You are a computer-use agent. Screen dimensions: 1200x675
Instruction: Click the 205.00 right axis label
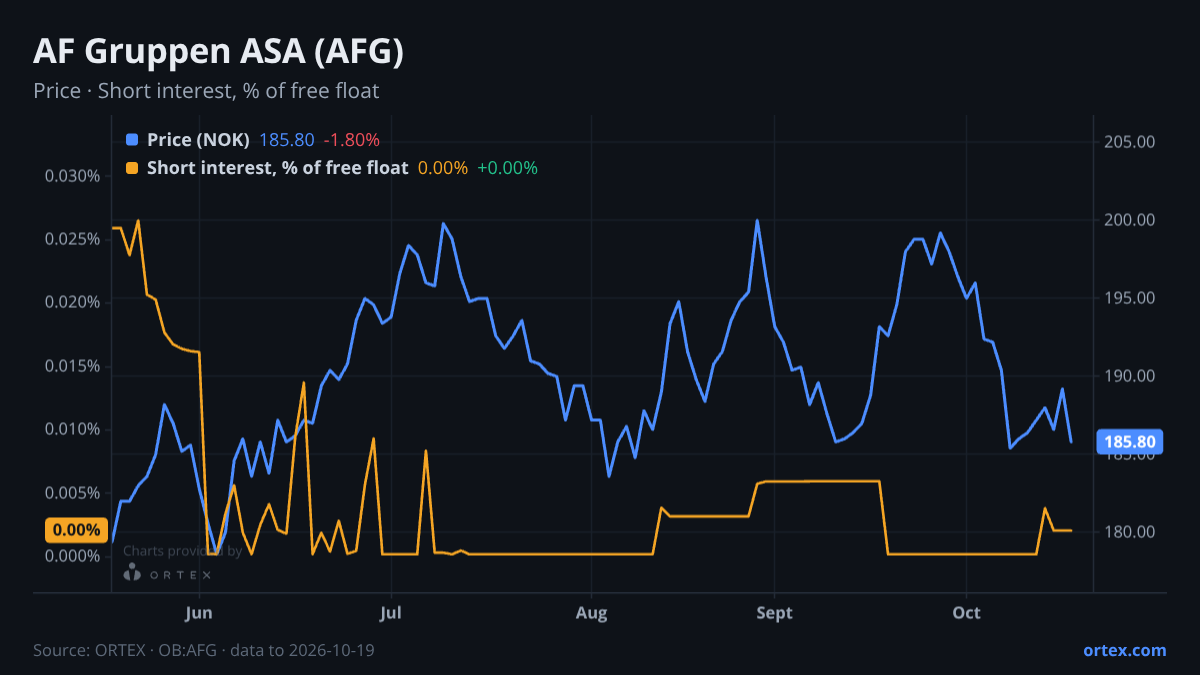(x=1129, y=142)
